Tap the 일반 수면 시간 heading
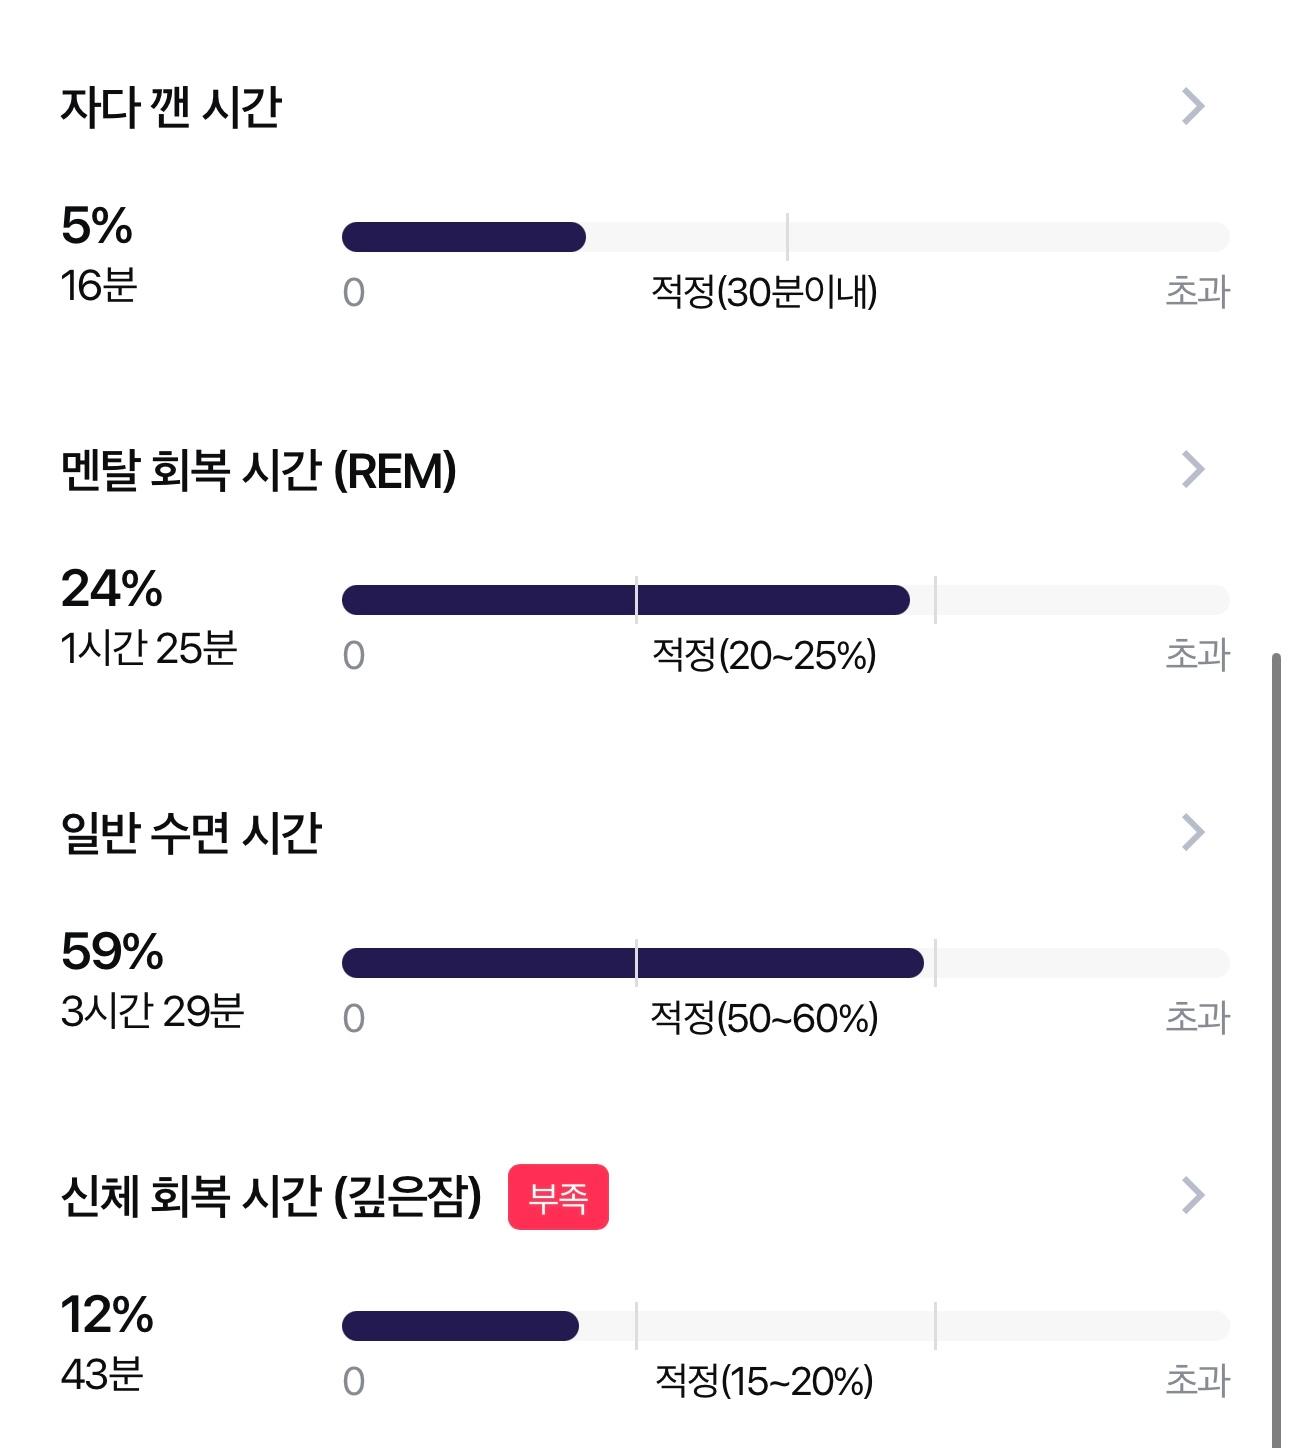Screen dimensions: 1290x1448 pyautogui.click(x=191, y=833)
